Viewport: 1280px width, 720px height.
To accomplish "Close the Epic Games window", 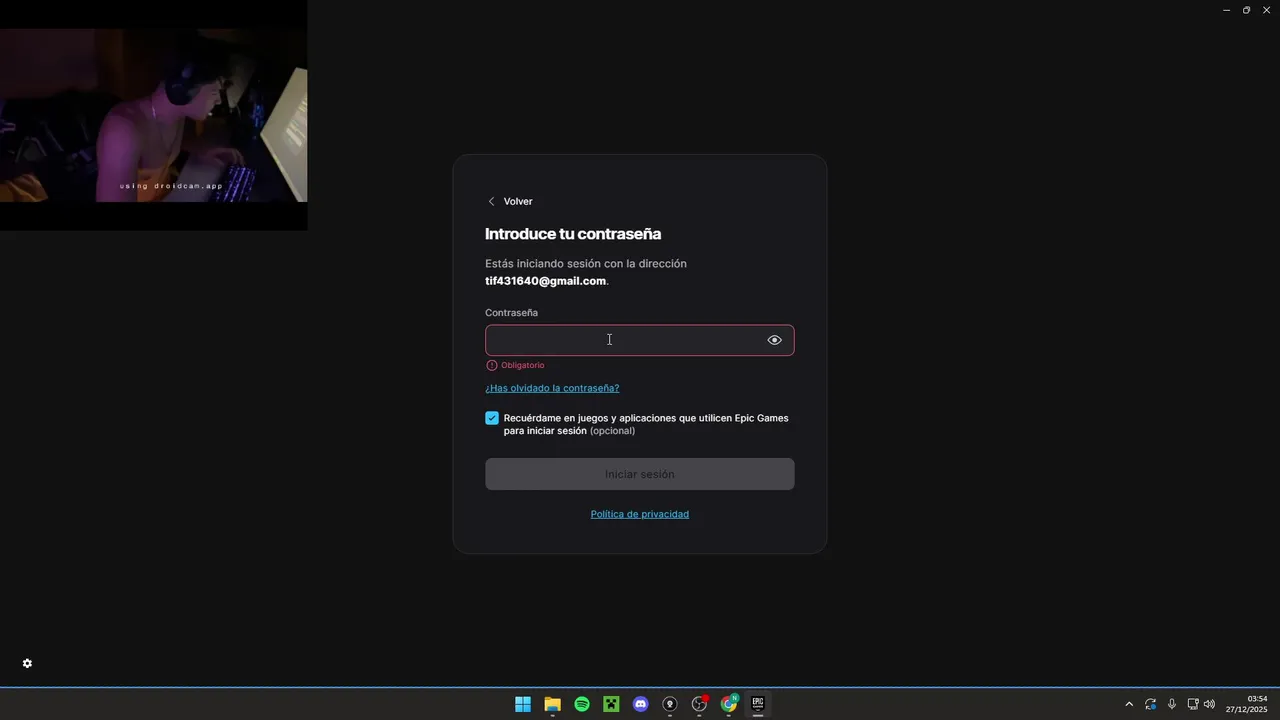I will click(x=1266, y=10).
